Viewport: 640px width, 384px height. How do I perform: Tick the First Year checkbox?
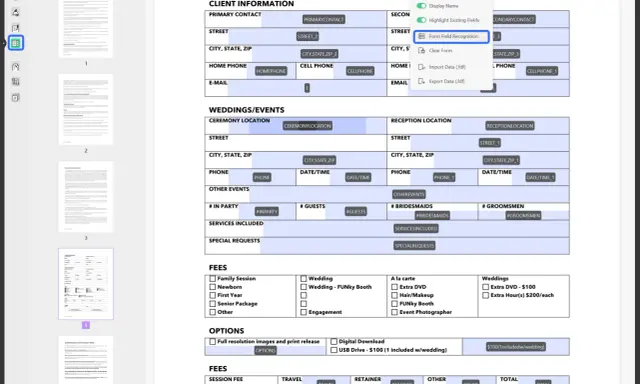[x=213, y=295]
